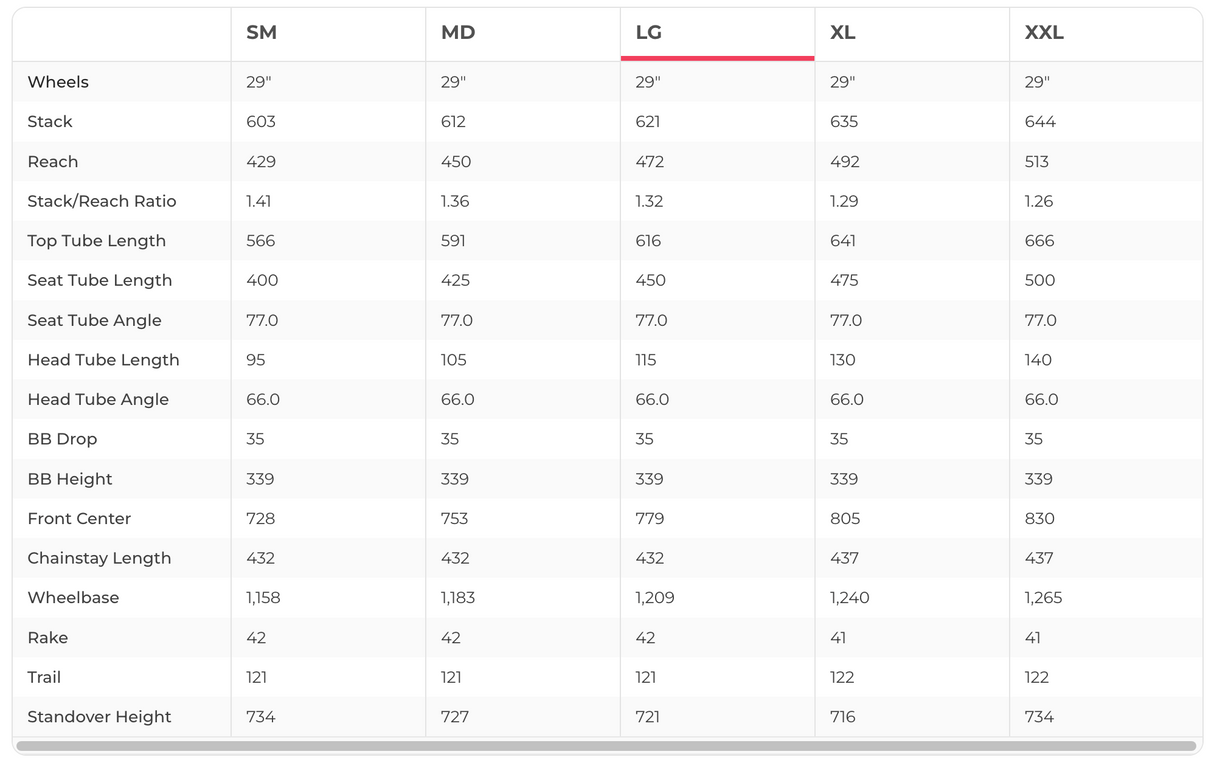Viewport: 1214px width, 760px height.
Task: Click the Wheels row label
Action: (x=58, y=82)
